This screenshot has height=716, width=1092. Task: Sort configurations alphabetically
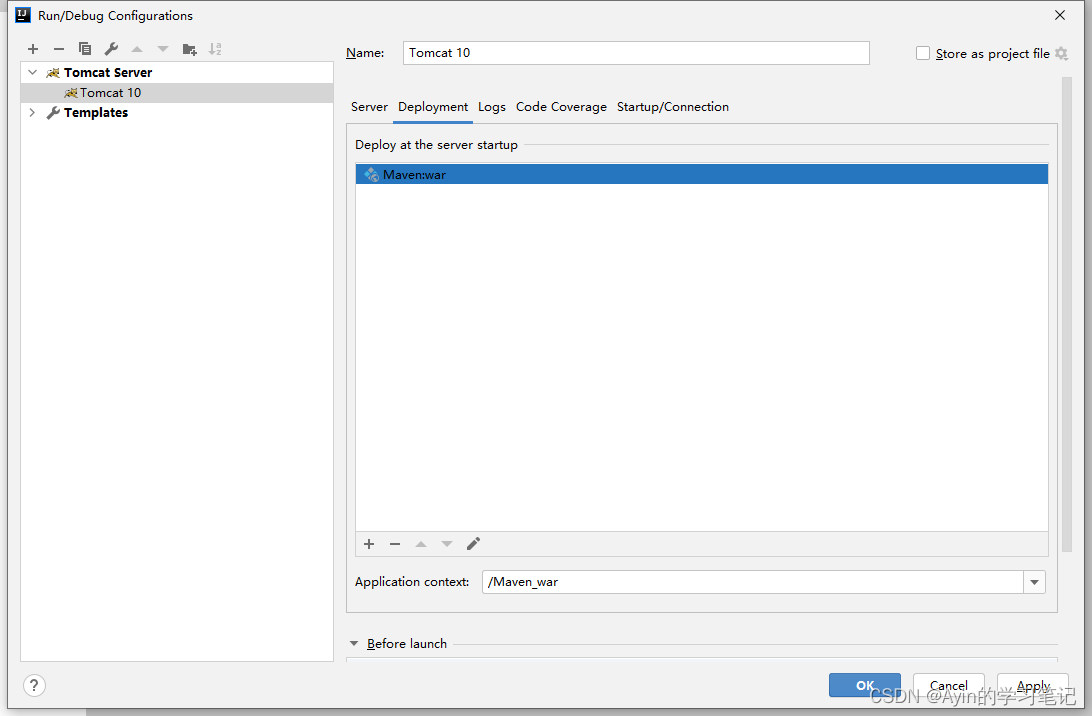215,49
